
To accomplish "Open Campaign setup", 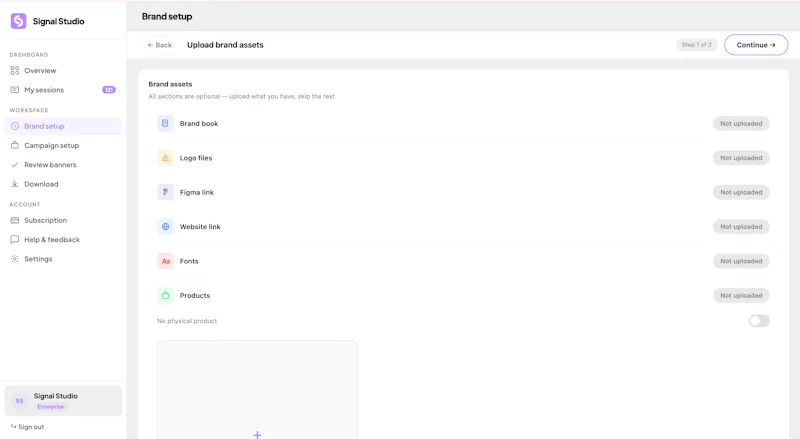I will click(63, 145).
